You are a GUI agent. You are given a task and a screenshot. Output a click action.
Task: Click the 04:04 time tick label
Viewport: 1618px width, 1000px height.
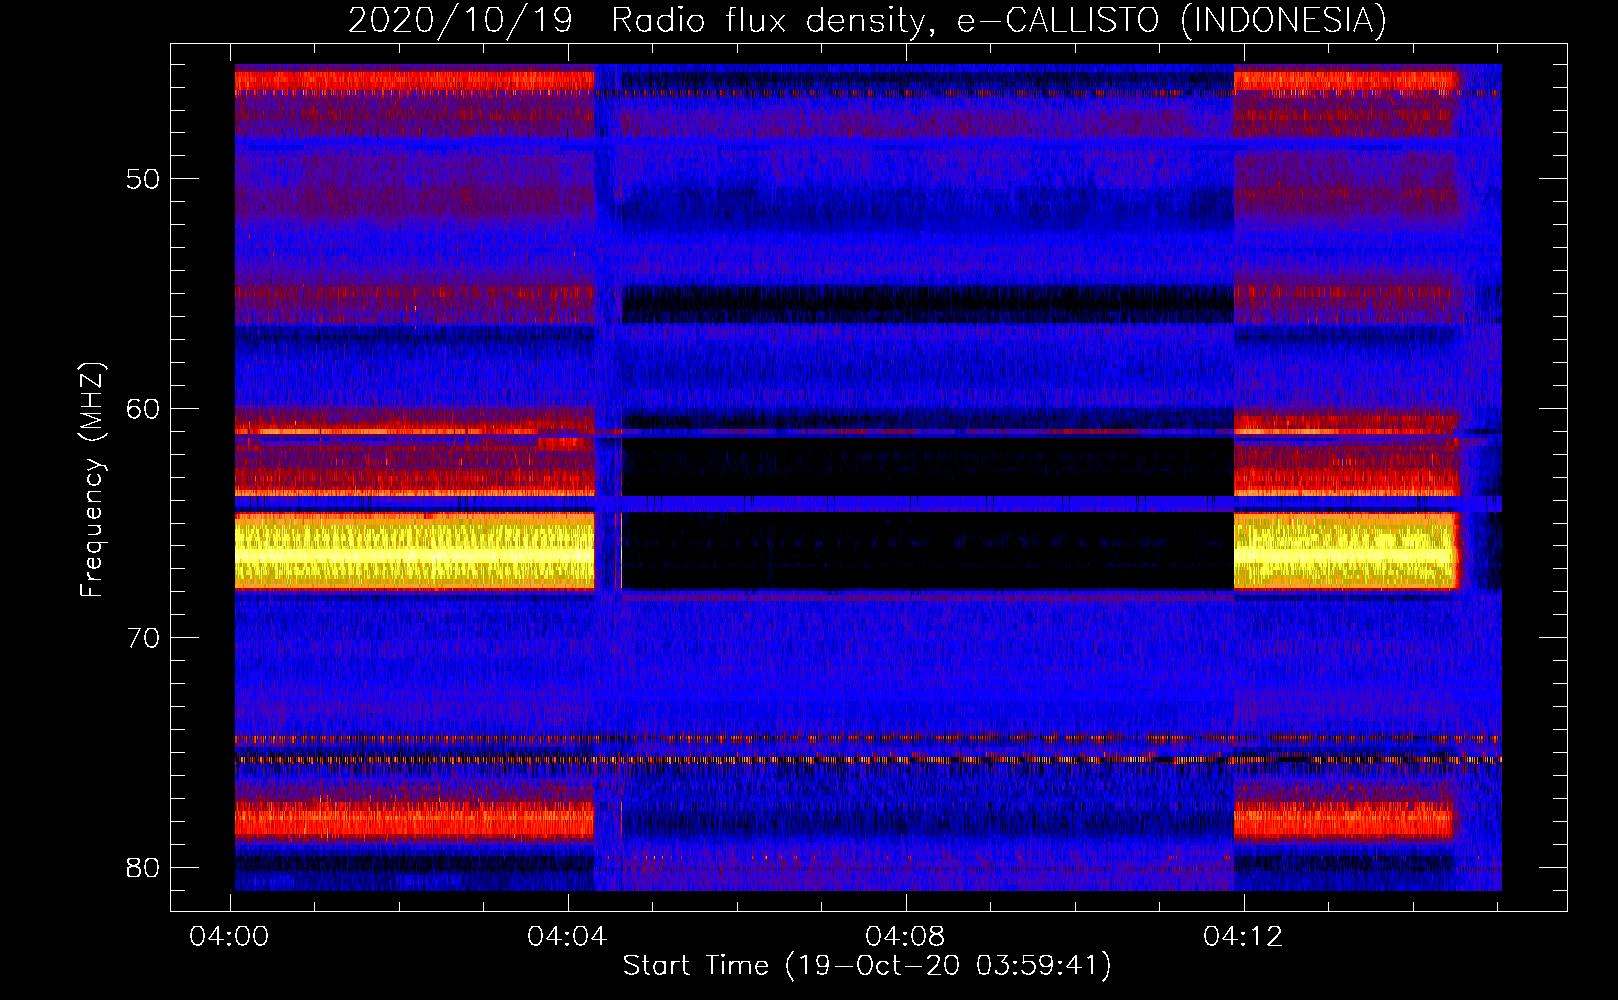[567, 937]
